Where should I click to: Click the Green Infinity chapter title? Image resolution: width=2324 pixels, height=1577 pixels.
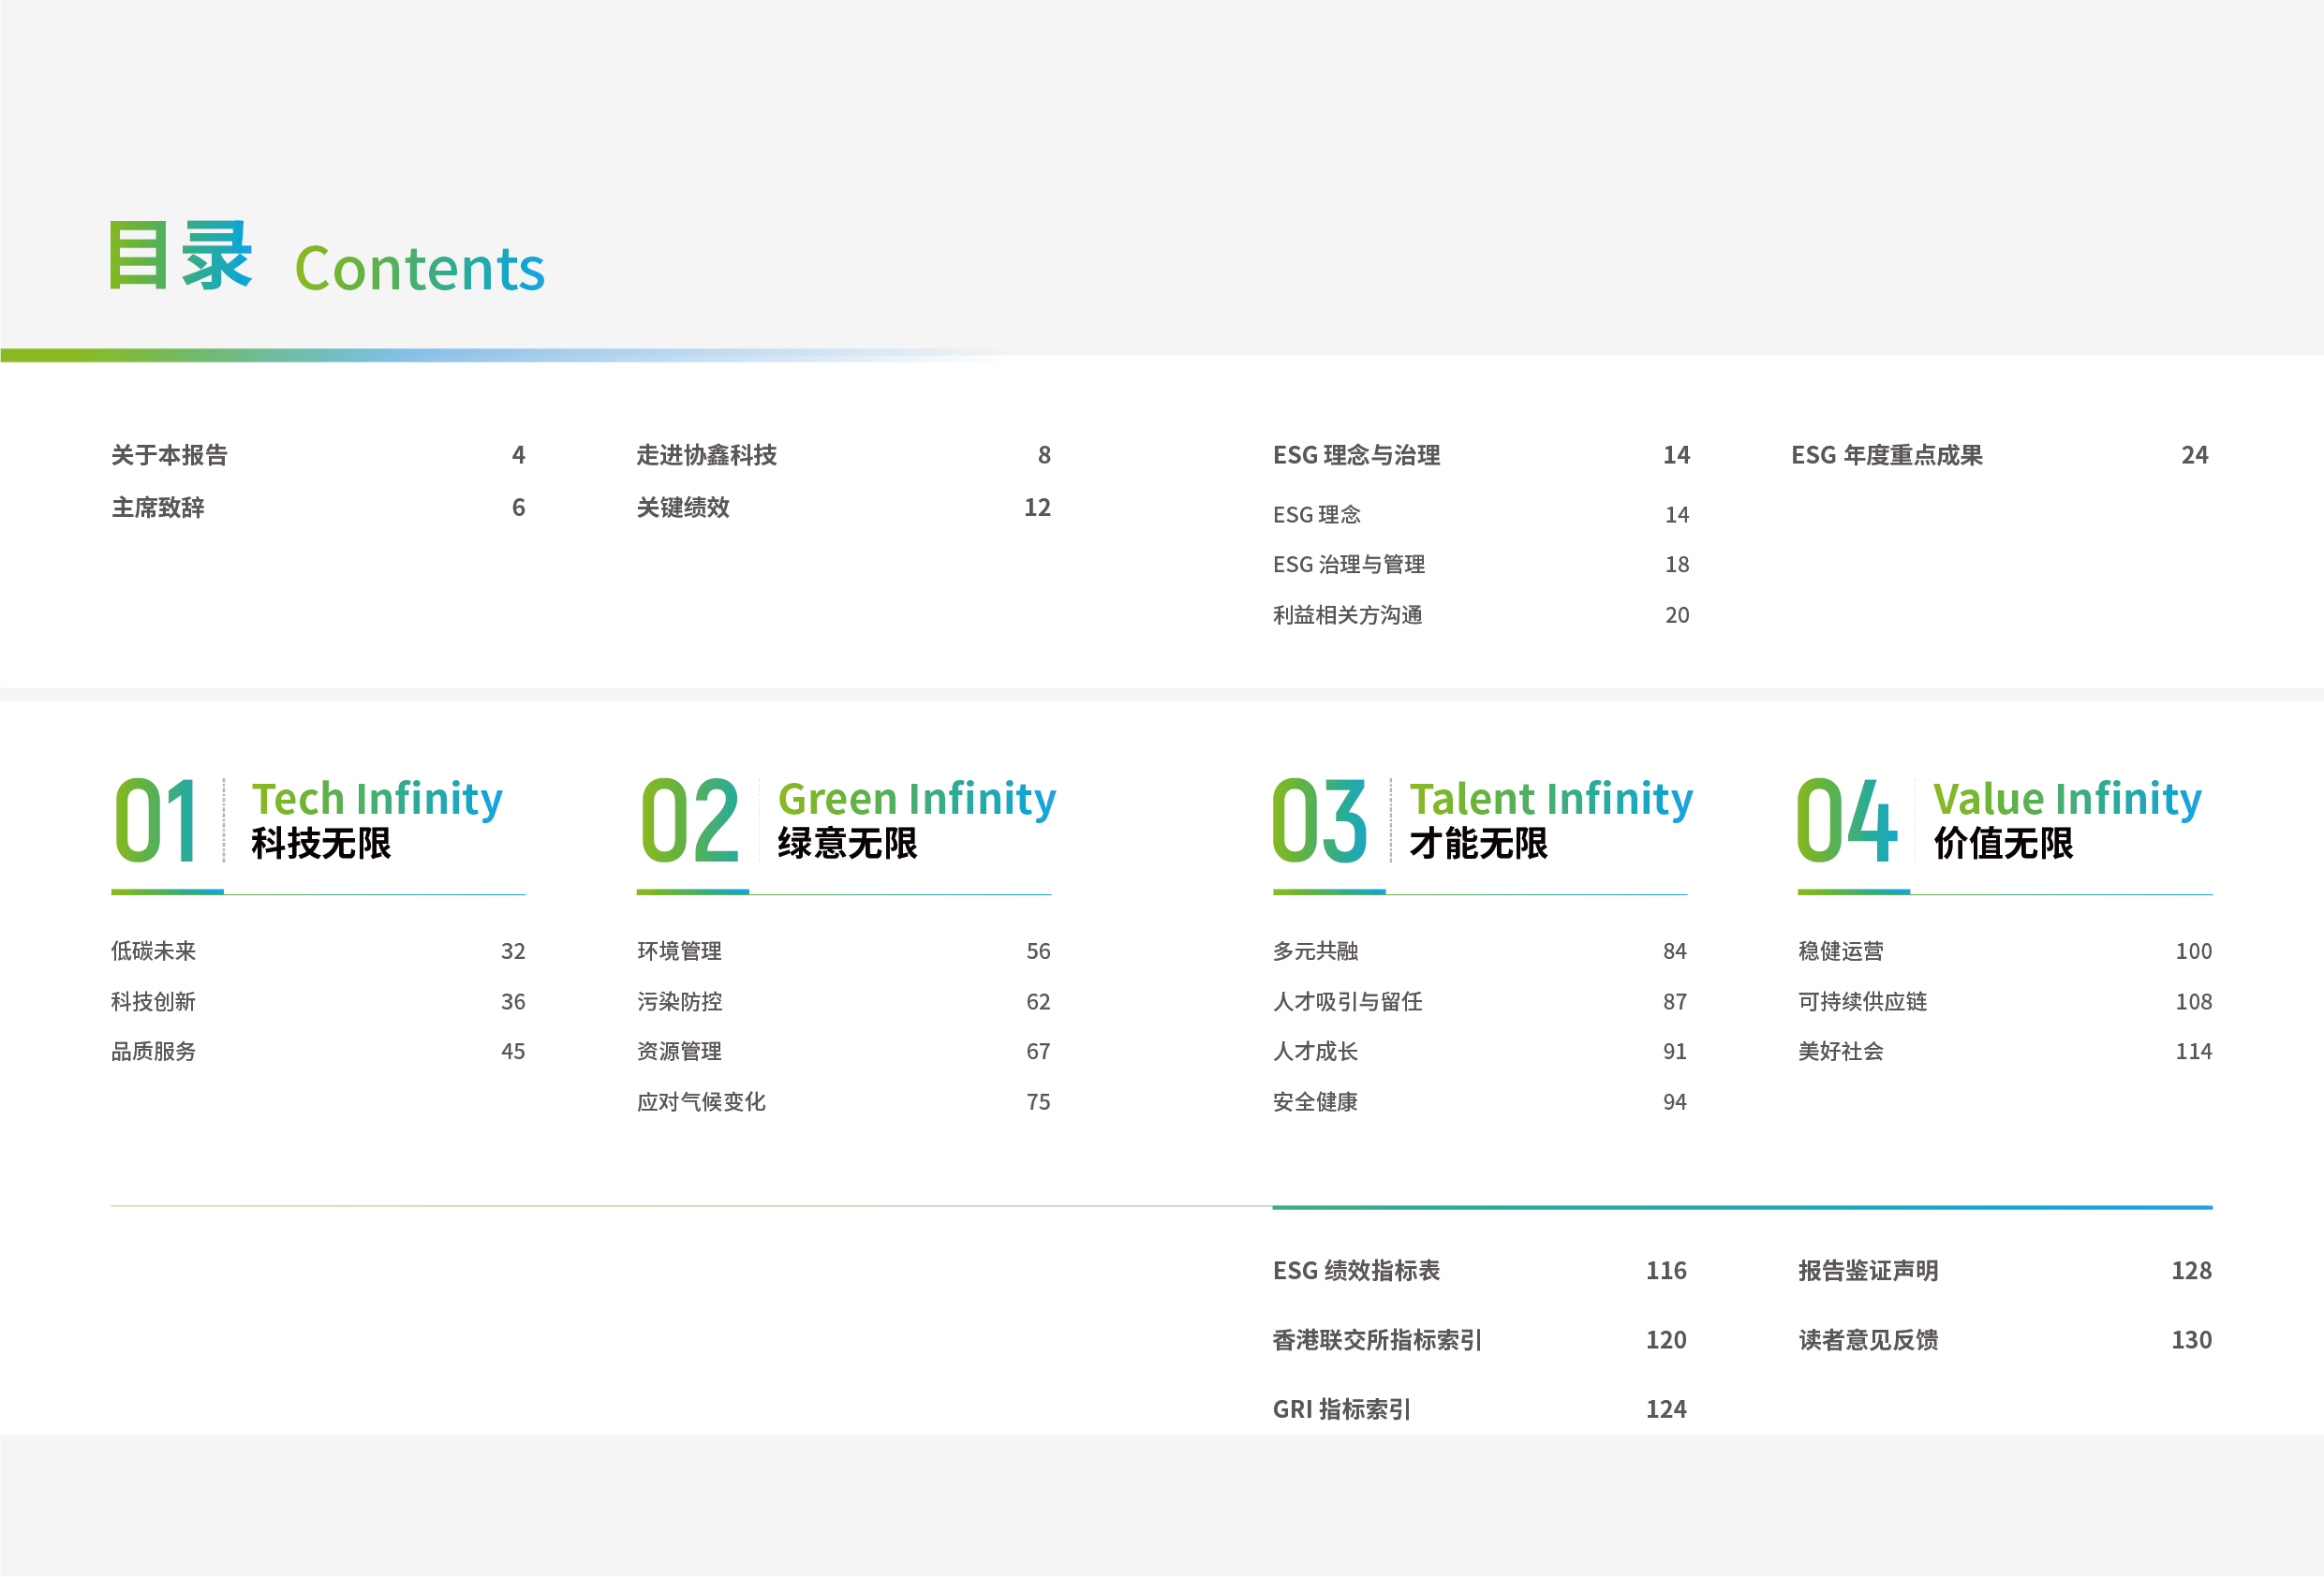(917, 799)
